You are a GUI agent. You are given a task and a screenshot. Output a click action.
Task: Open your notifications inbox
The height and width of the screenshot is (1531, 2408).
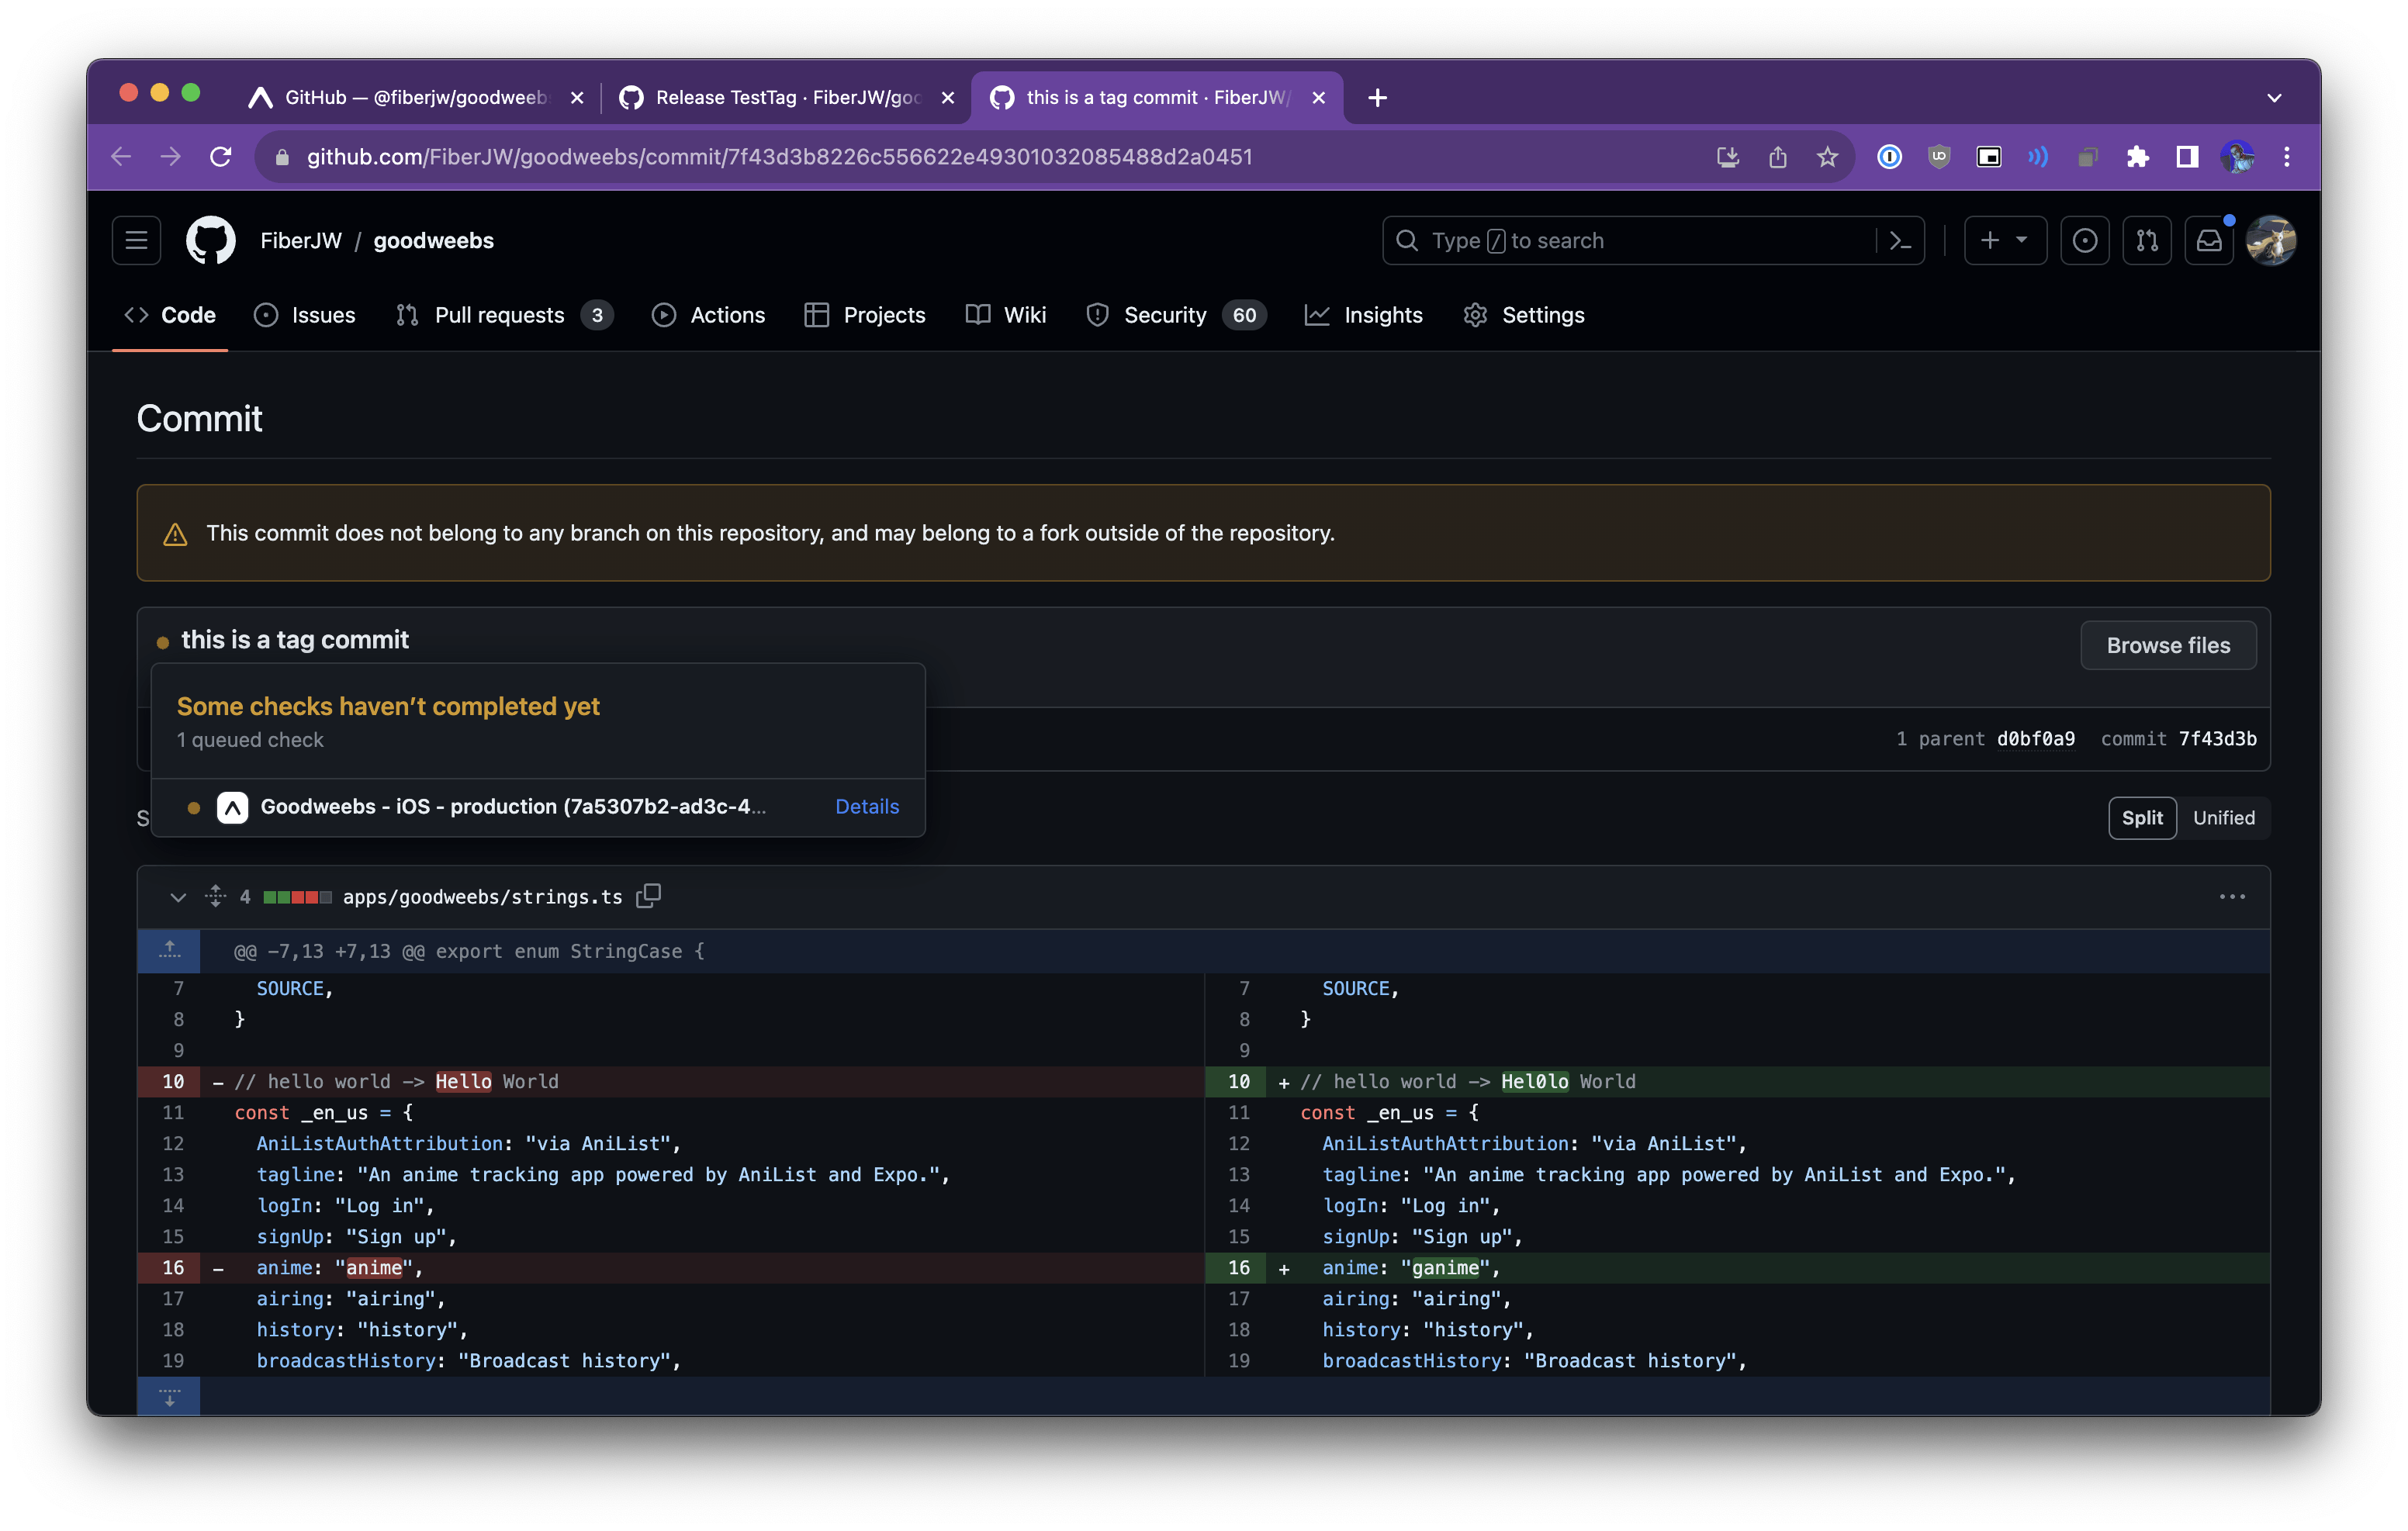click(2209, 240)
